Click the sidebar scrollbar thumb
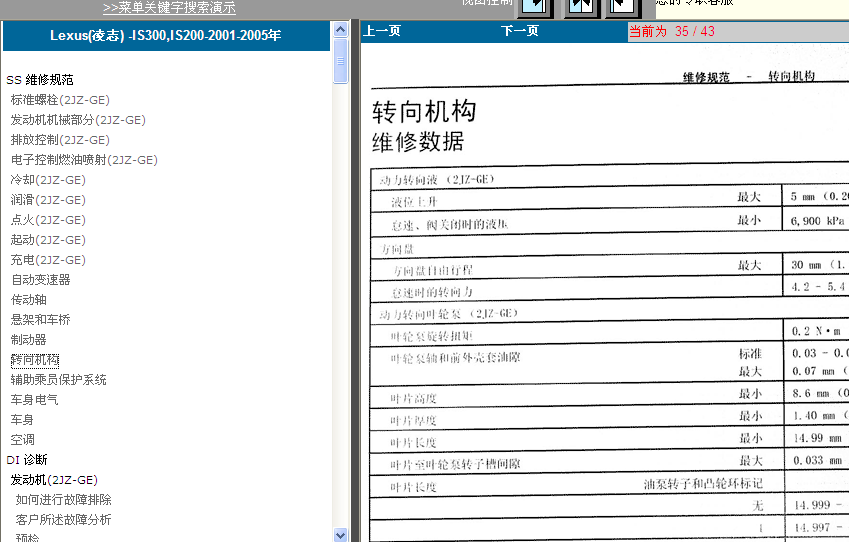This screenshot has height=542, width=849. (341, 61)
